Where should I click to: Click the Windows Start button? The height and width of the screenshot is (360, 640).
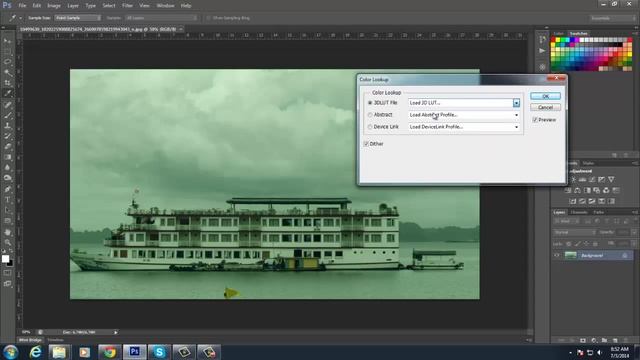click(10, 352)
